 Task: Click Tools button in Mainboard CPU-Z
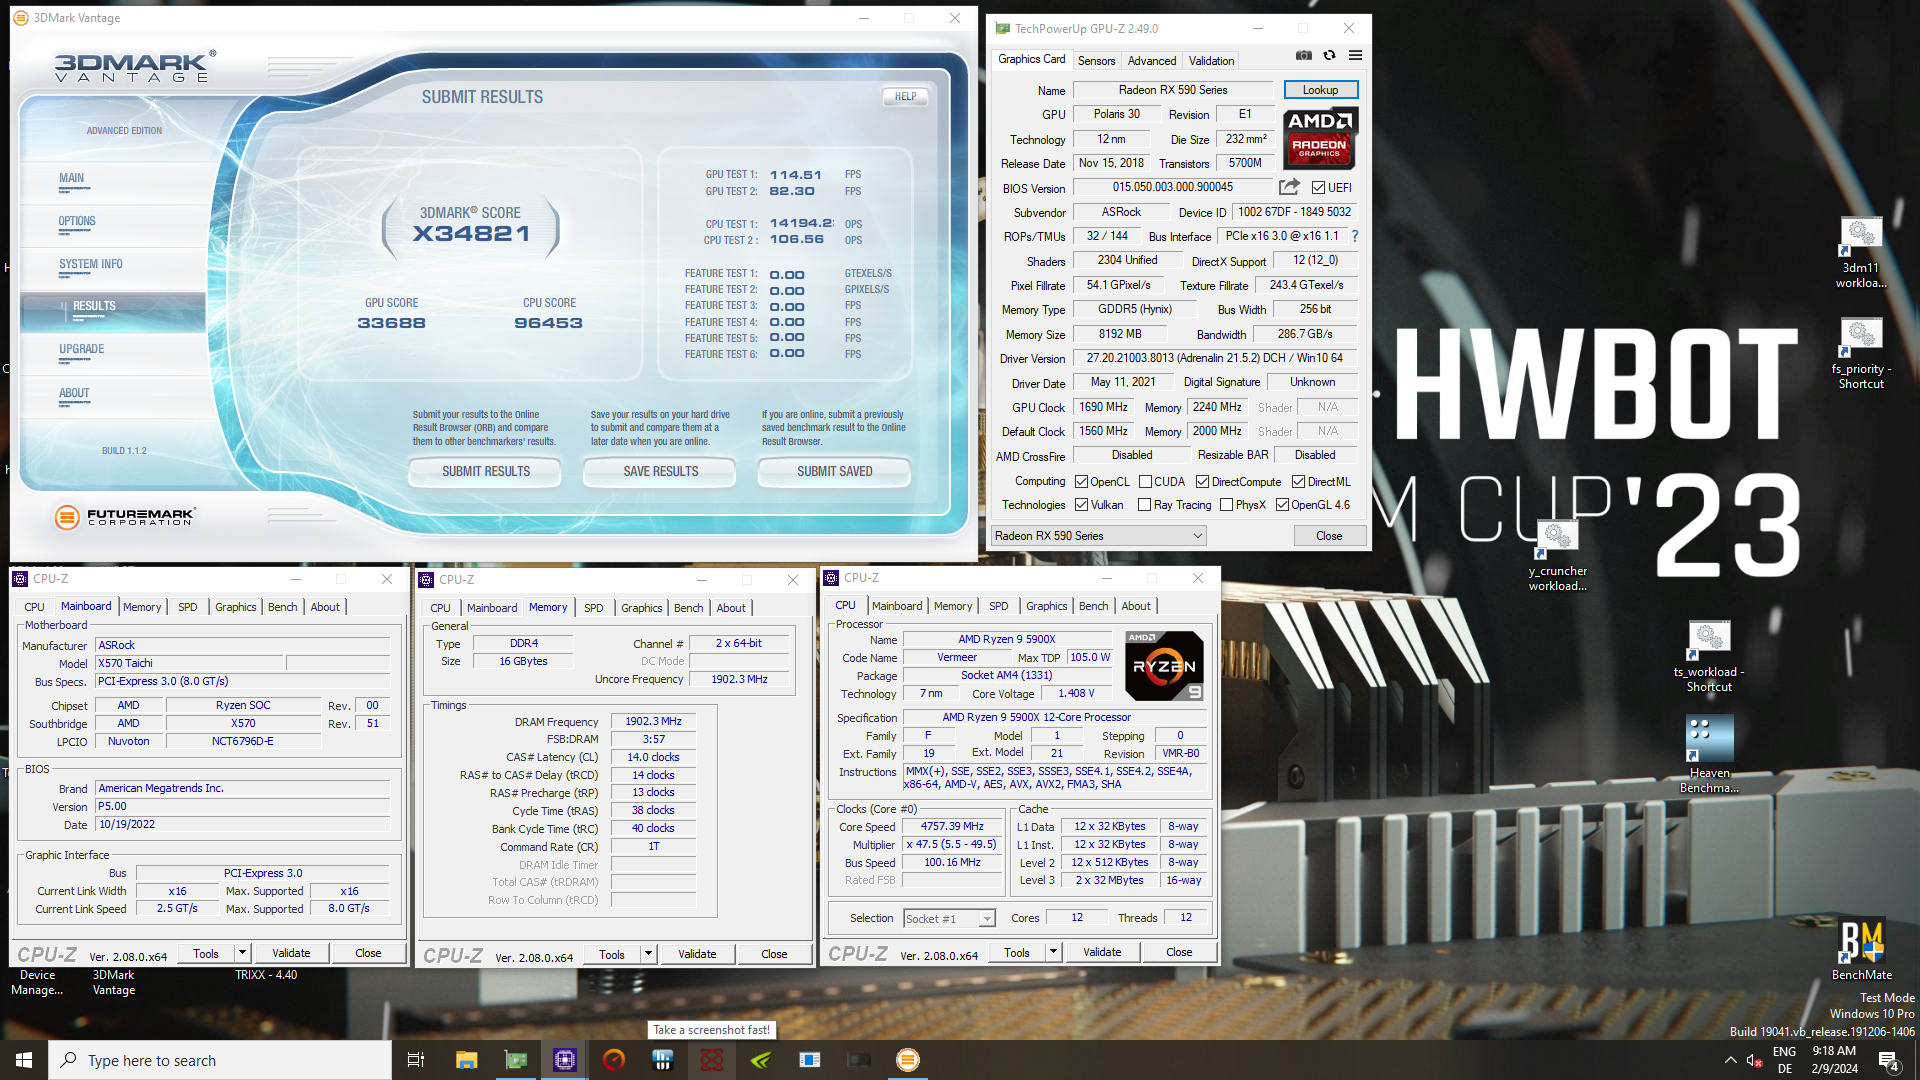[x=206, y=953]
